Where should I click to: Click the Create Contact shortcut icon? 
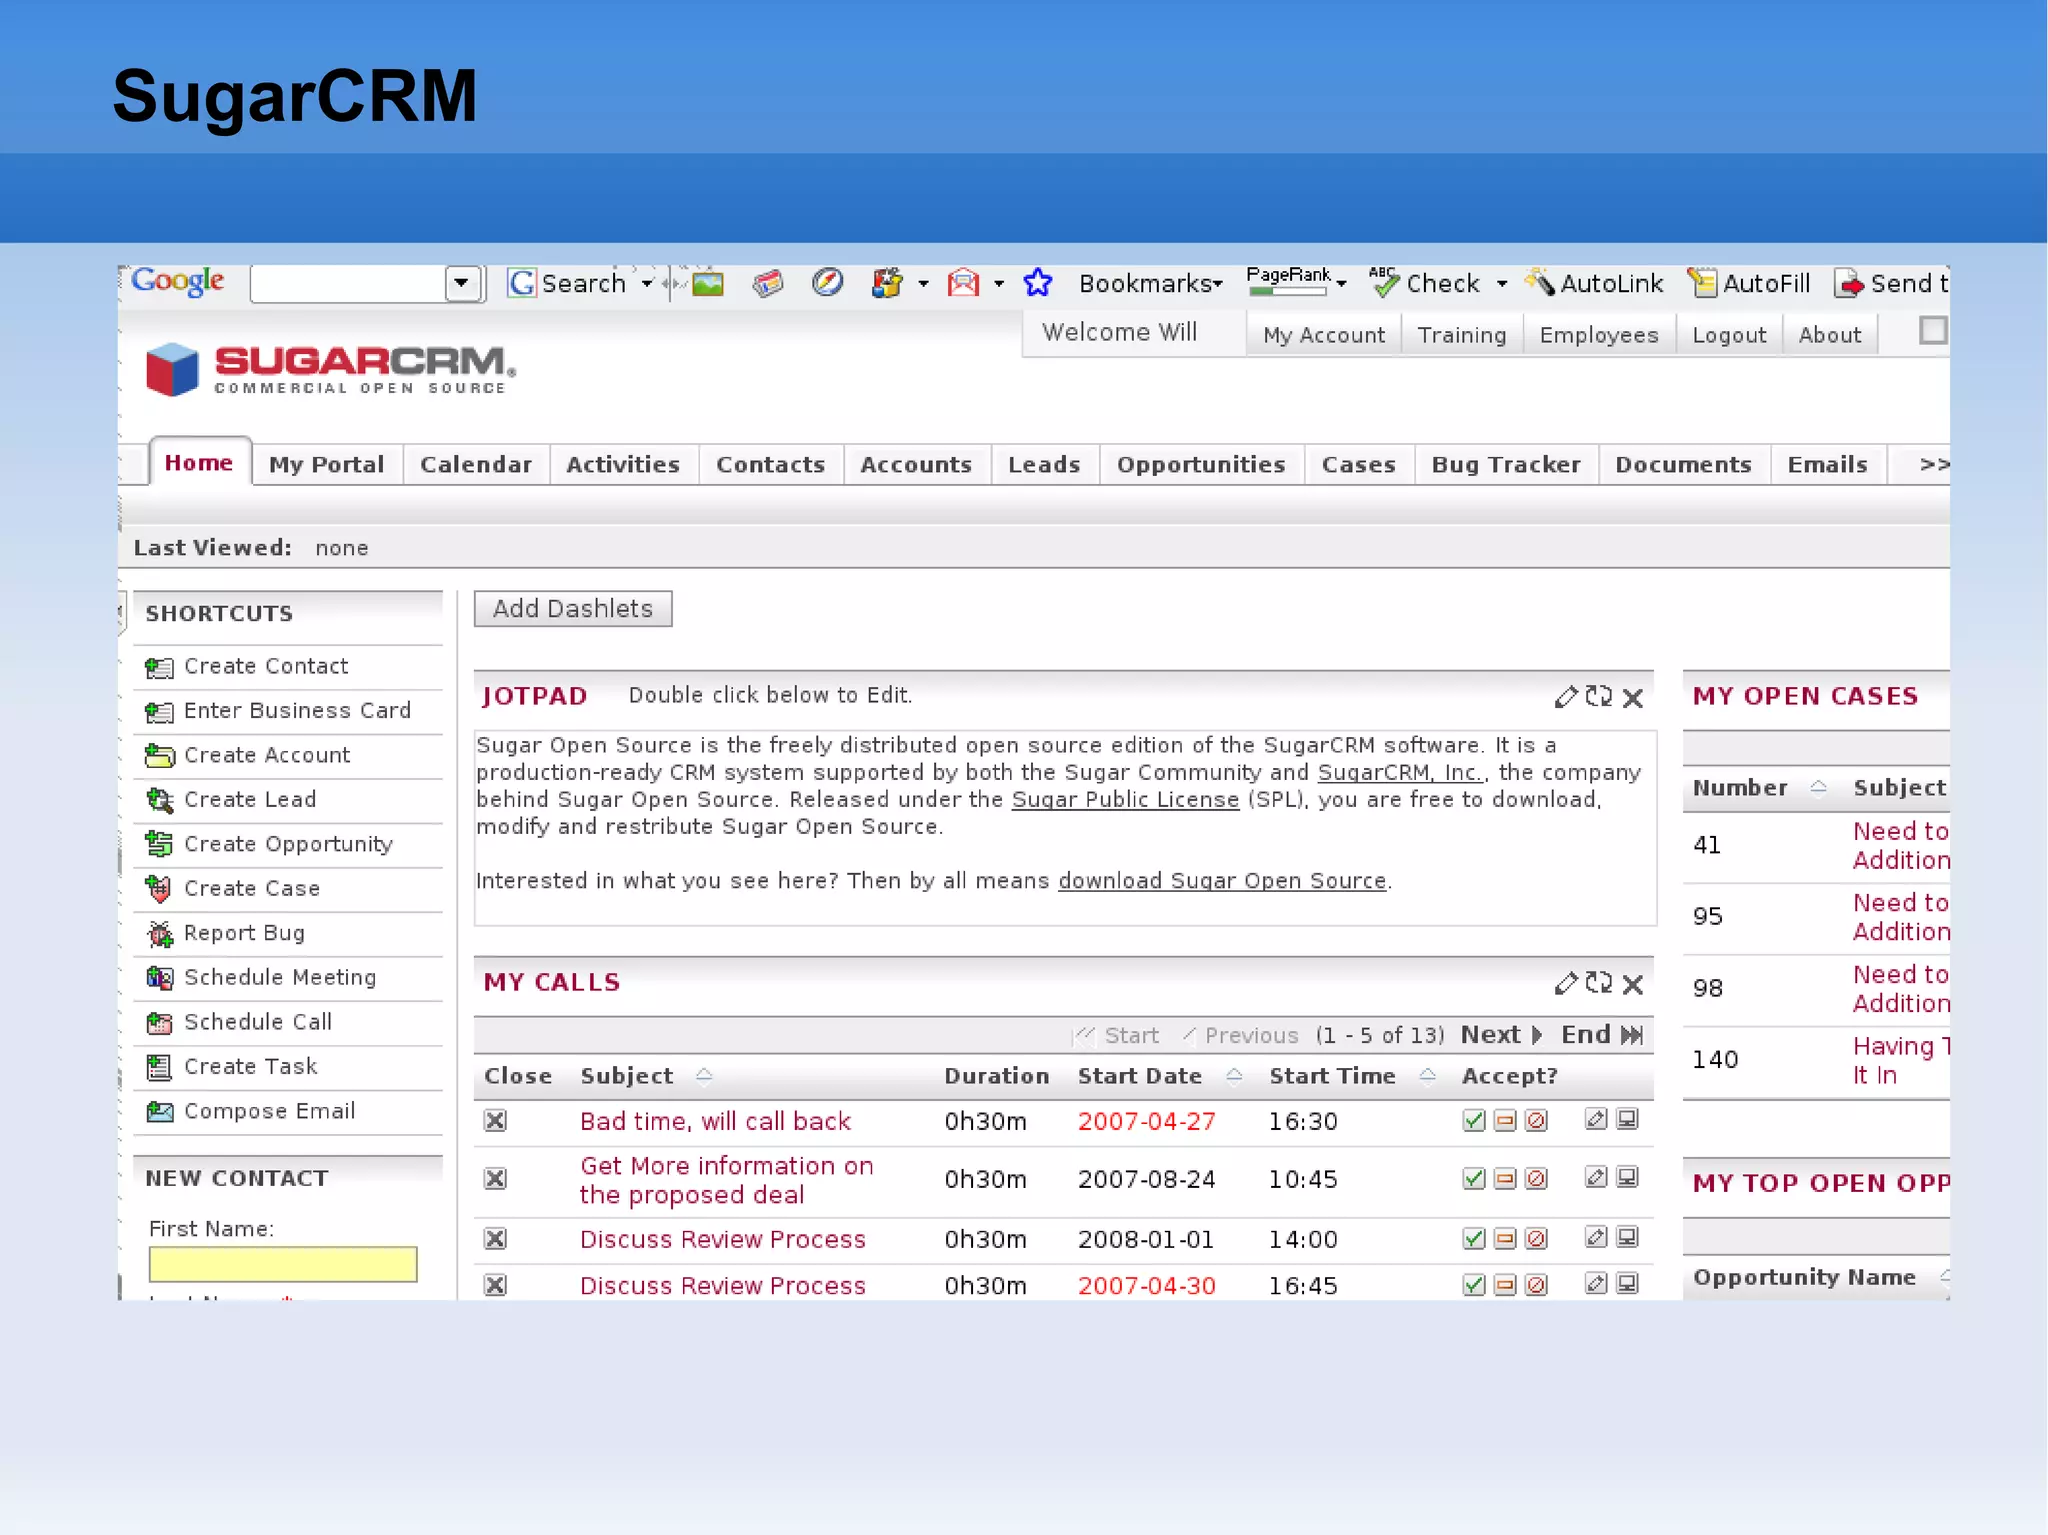click(159, 667)
